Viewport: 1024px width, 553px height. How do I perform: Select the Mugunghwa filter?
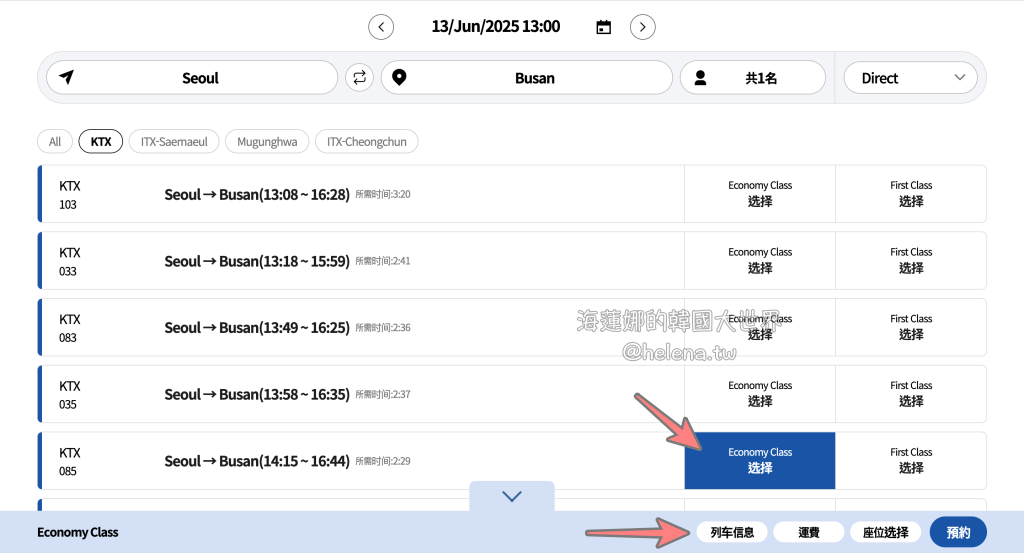(267, 142)
